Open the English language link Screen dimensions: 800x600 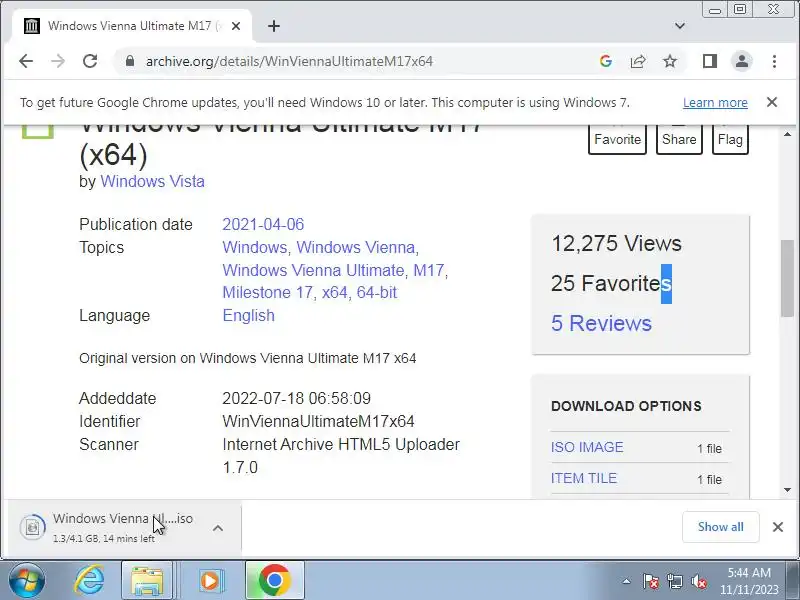coord(248,315)
